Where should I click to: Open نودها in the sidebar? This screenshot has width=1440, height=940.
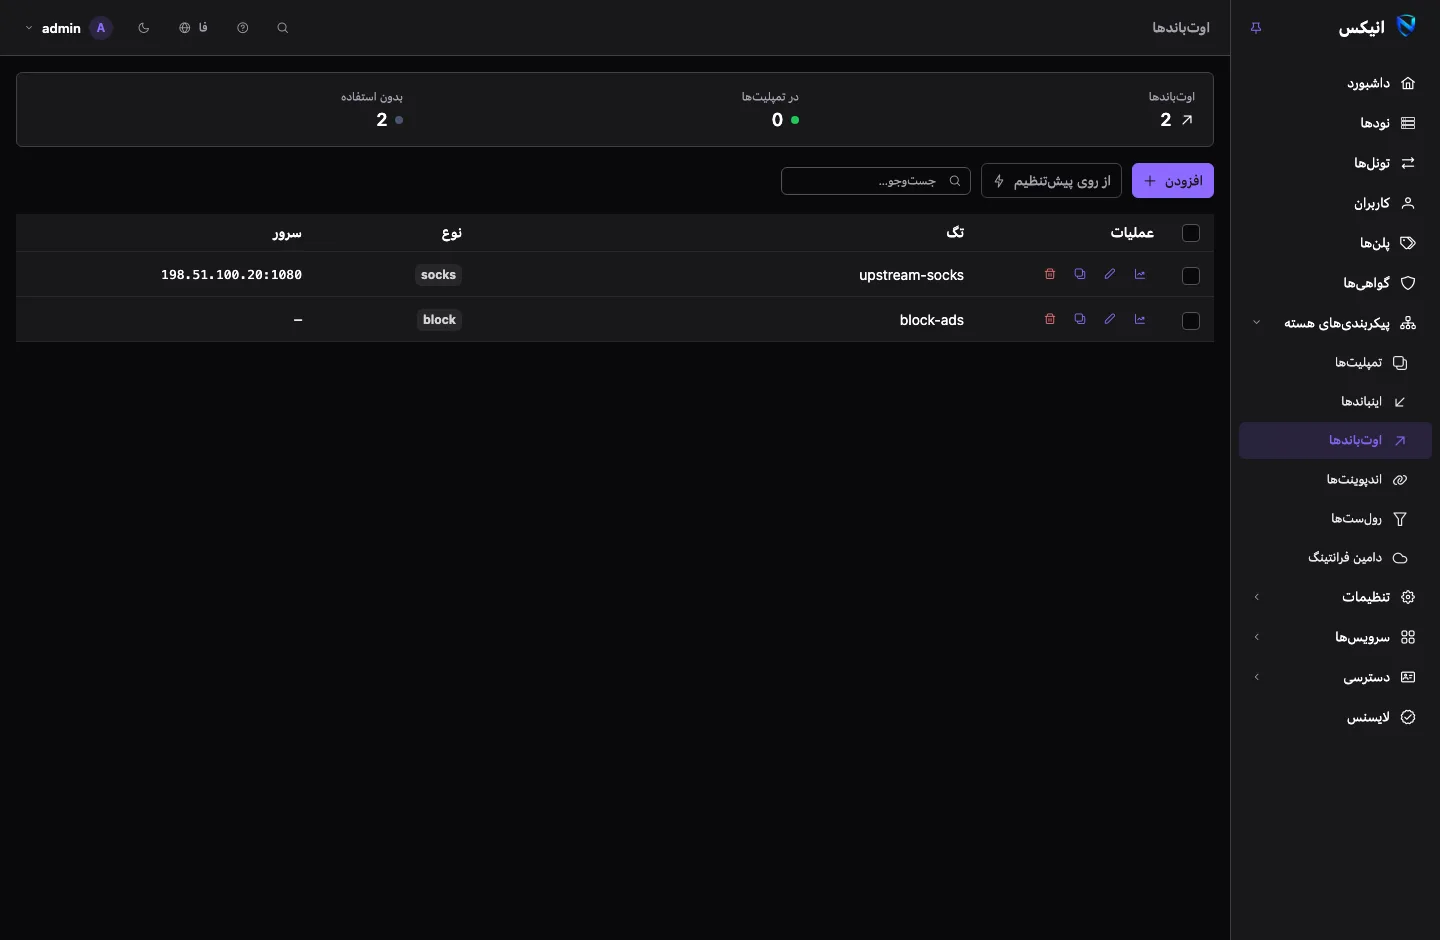click(1336, 123)
